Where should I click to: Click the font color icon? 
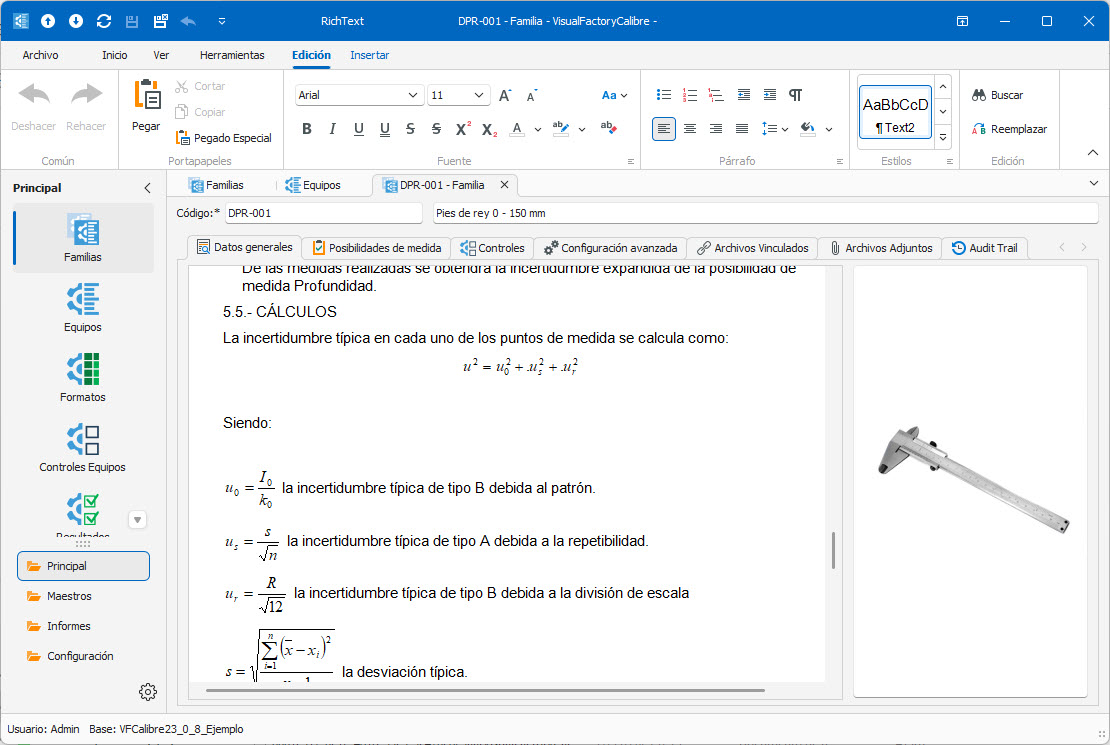coord(517,129)
